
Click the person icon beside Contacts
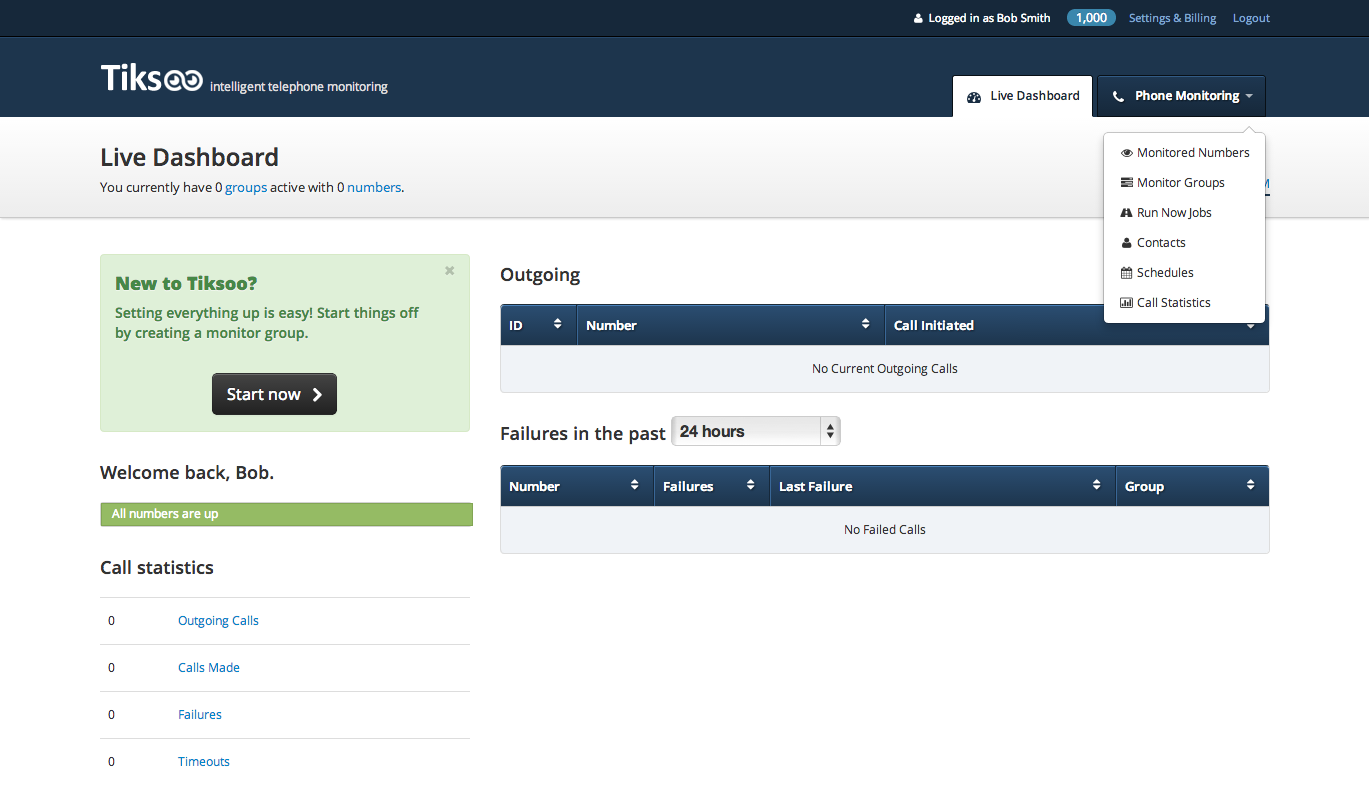1127,243
